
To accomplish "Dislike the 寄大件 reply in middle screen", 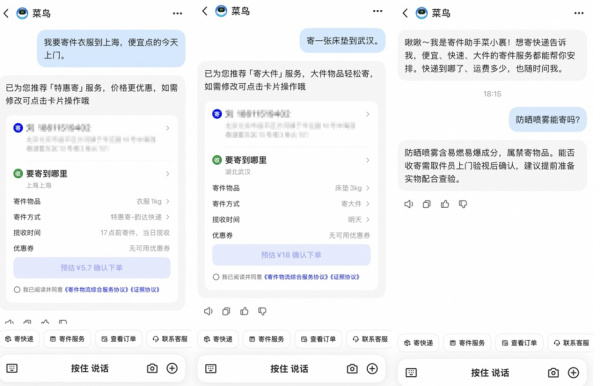I will coord(262,311).
